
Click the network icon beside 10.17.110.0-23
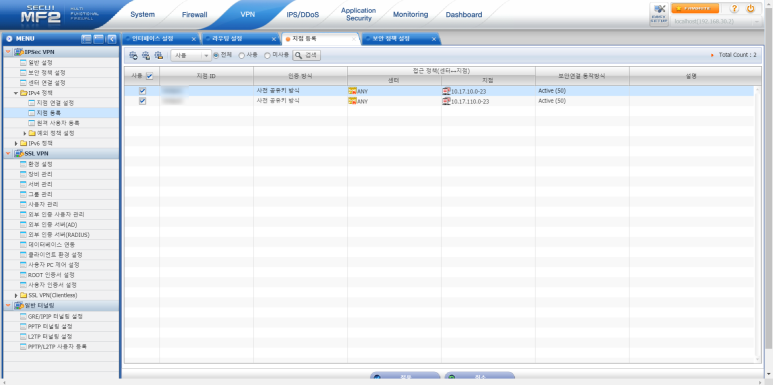point(446,101)
